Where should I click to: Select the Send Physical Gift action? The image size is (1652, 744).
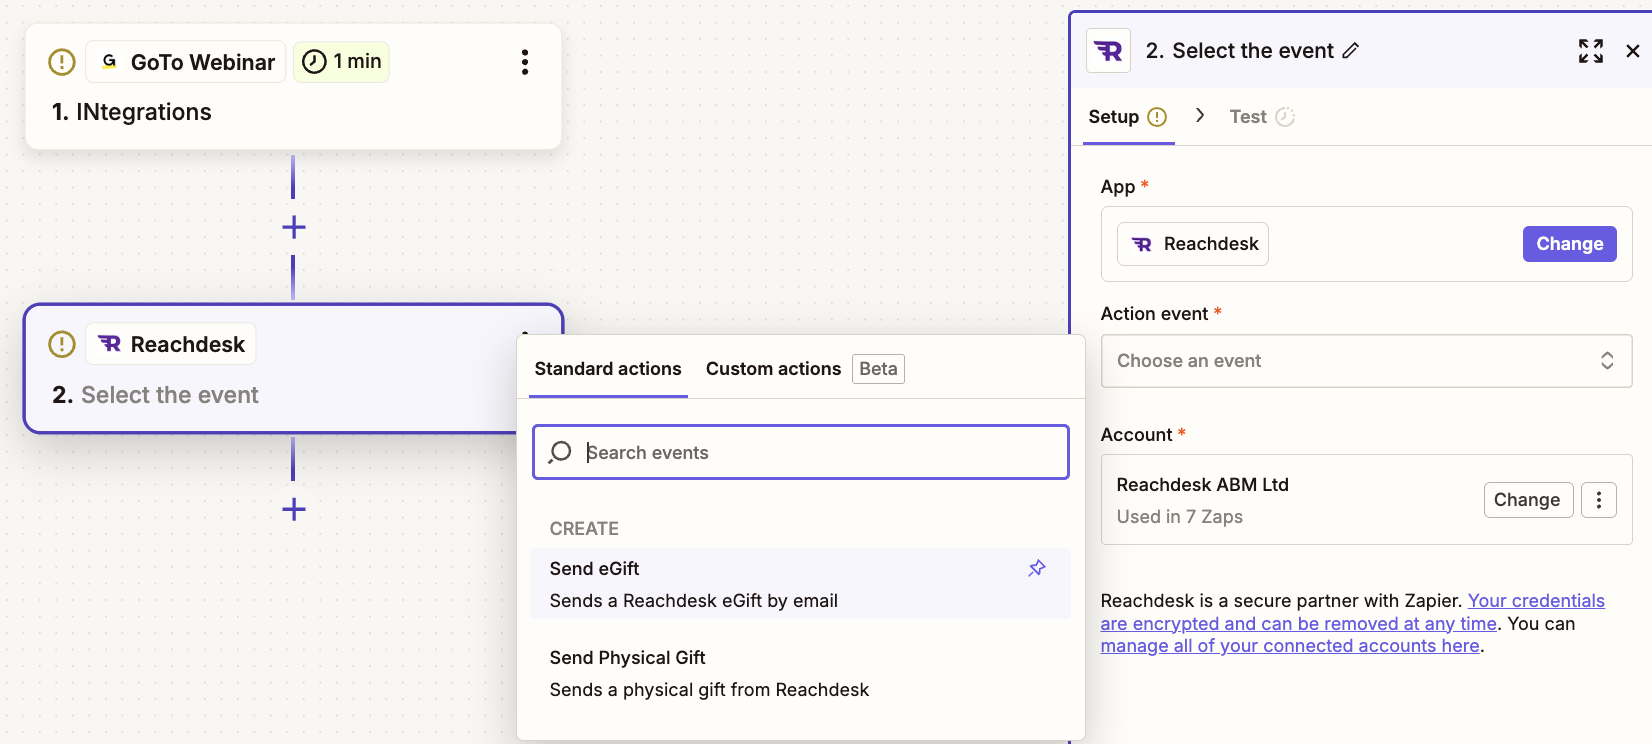click(x=800, y=673)
